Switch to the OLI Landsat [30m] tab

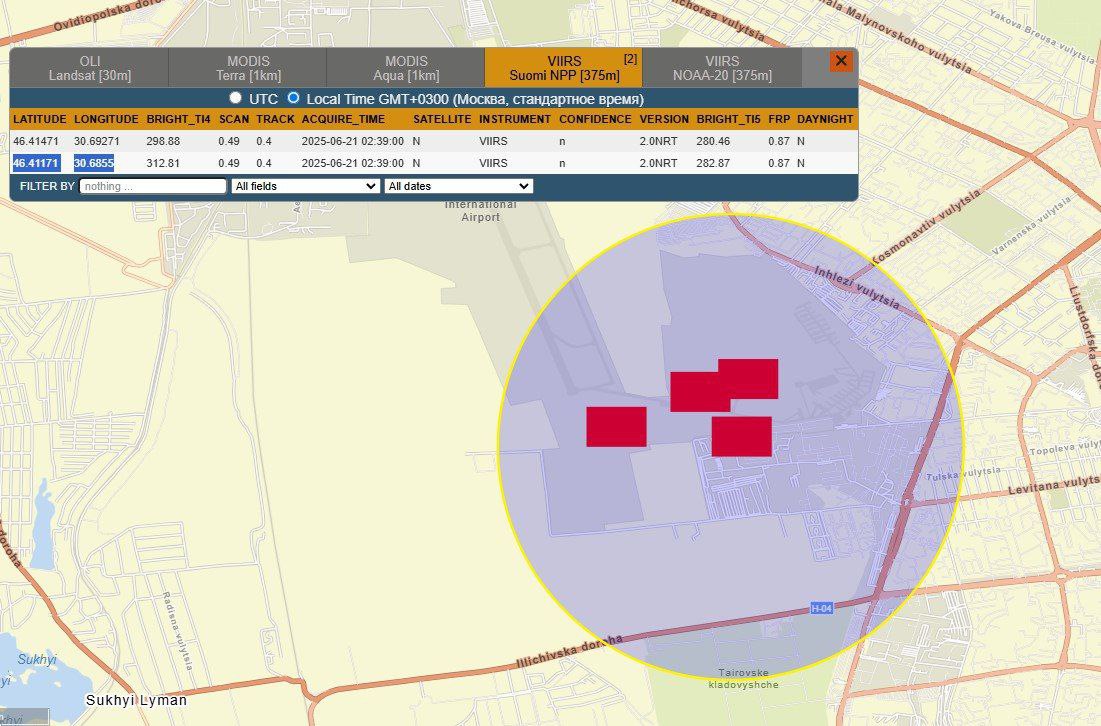pos(89,68)
